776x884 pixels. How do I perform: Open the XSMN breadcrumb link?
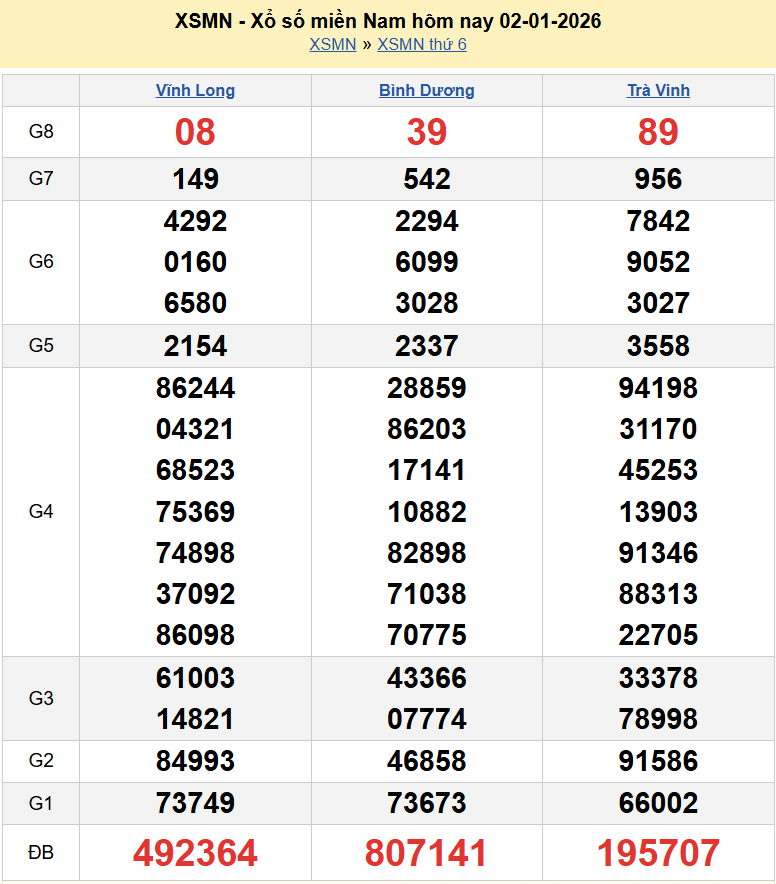pyautogui.click(x=332, y=44)
